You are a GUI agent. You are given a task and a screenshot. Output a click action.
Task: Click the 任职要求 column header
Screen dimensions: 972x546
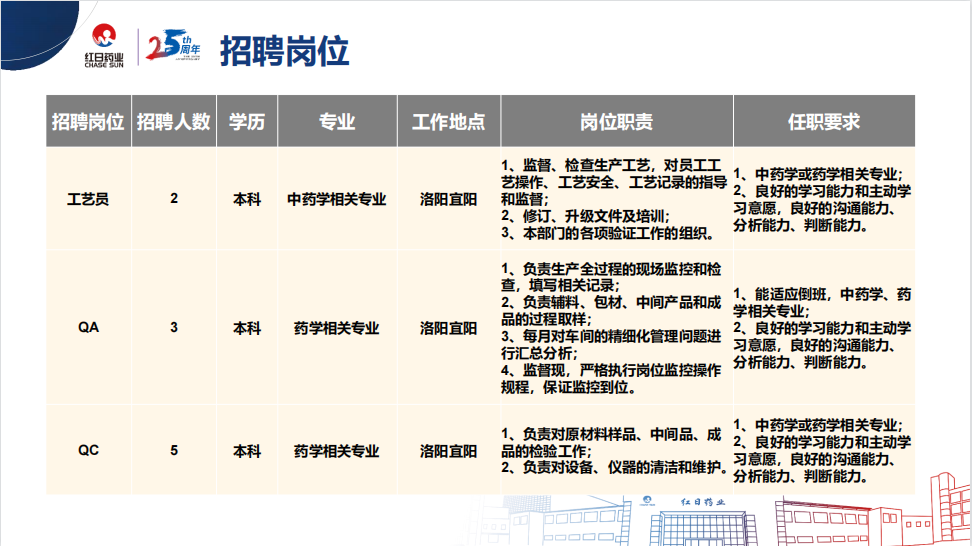pos(824,122)
